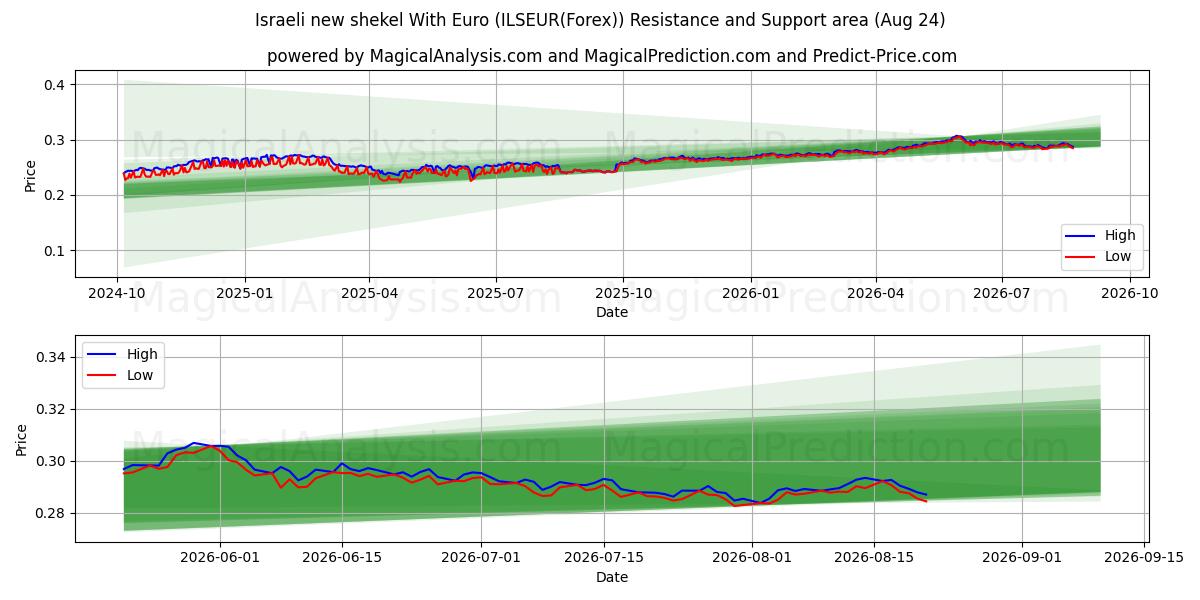Click the '2025-04' date label on top chart

coord(369,294)
